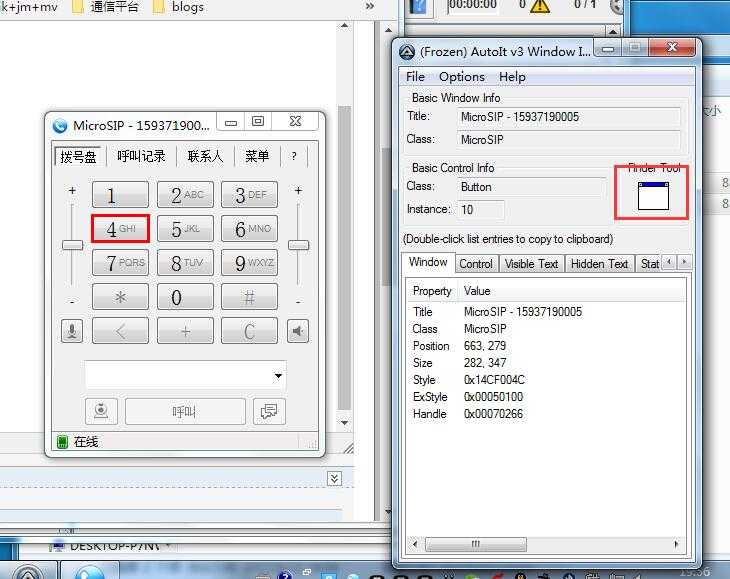Click the Property column header
This screenshot has height=579, width=730.
[433, 291]
